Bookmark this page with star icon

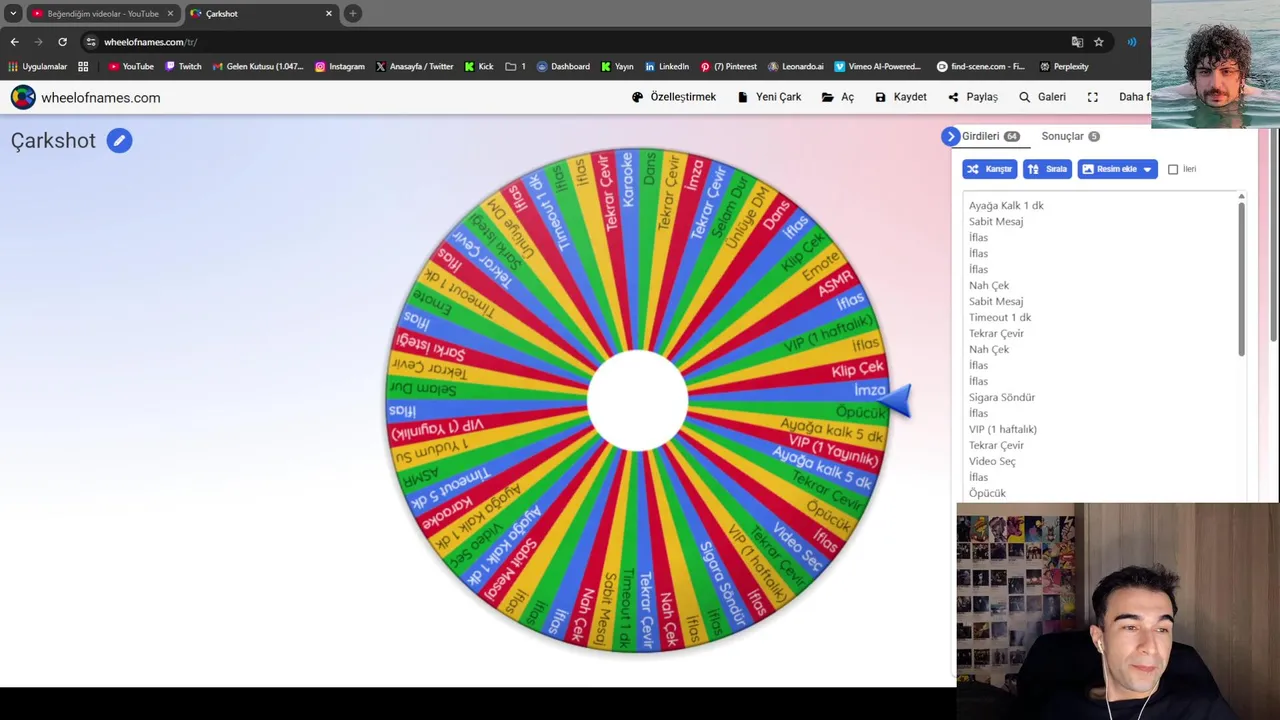point(1098,42)
